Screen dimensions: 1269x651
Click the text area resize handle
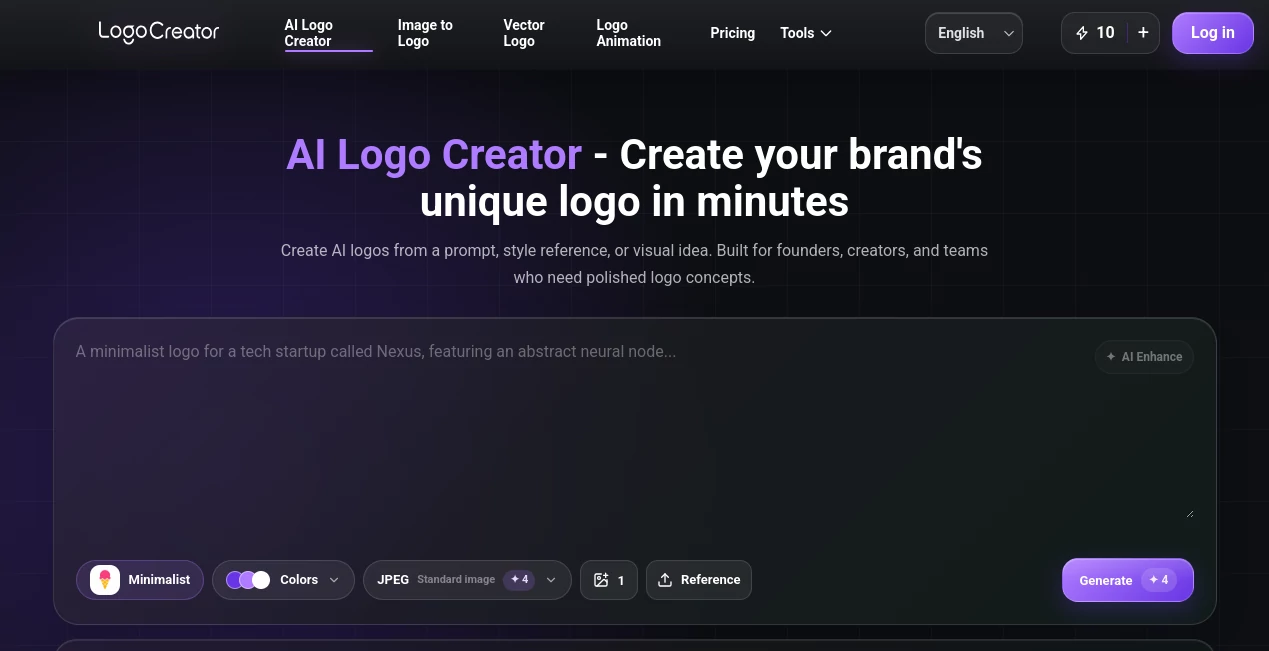point(1189,513)
